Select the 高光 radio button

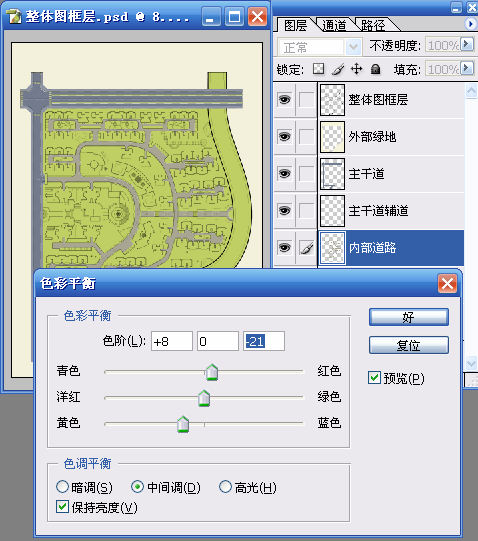tap(225, 487)
